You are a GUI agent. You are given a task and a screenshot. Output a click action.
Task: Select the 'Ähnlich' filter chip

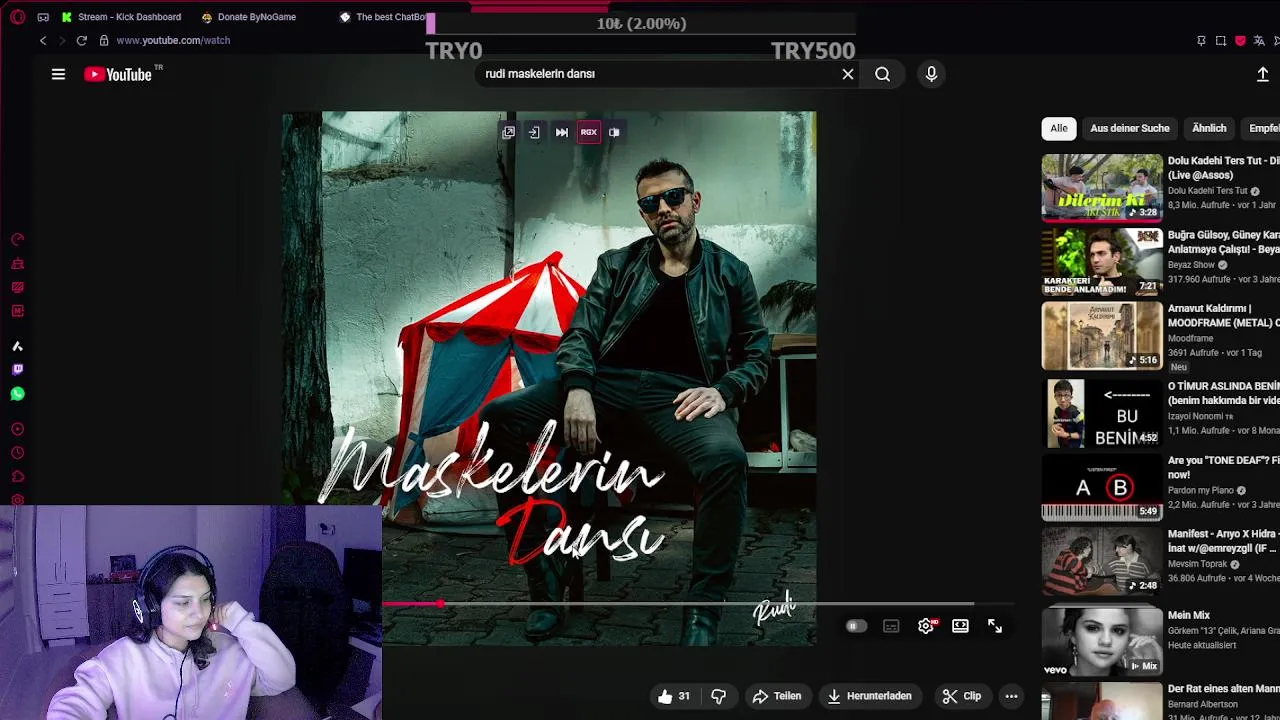click(1209, 128)
